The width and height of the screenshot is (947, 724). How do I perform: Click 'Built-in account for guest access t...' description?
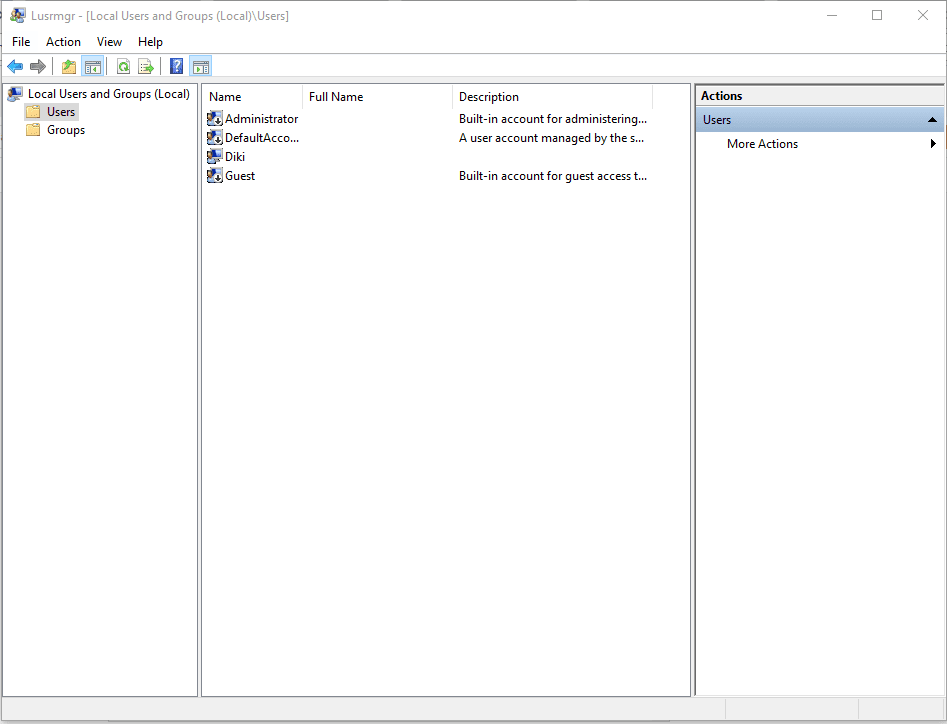553,176
